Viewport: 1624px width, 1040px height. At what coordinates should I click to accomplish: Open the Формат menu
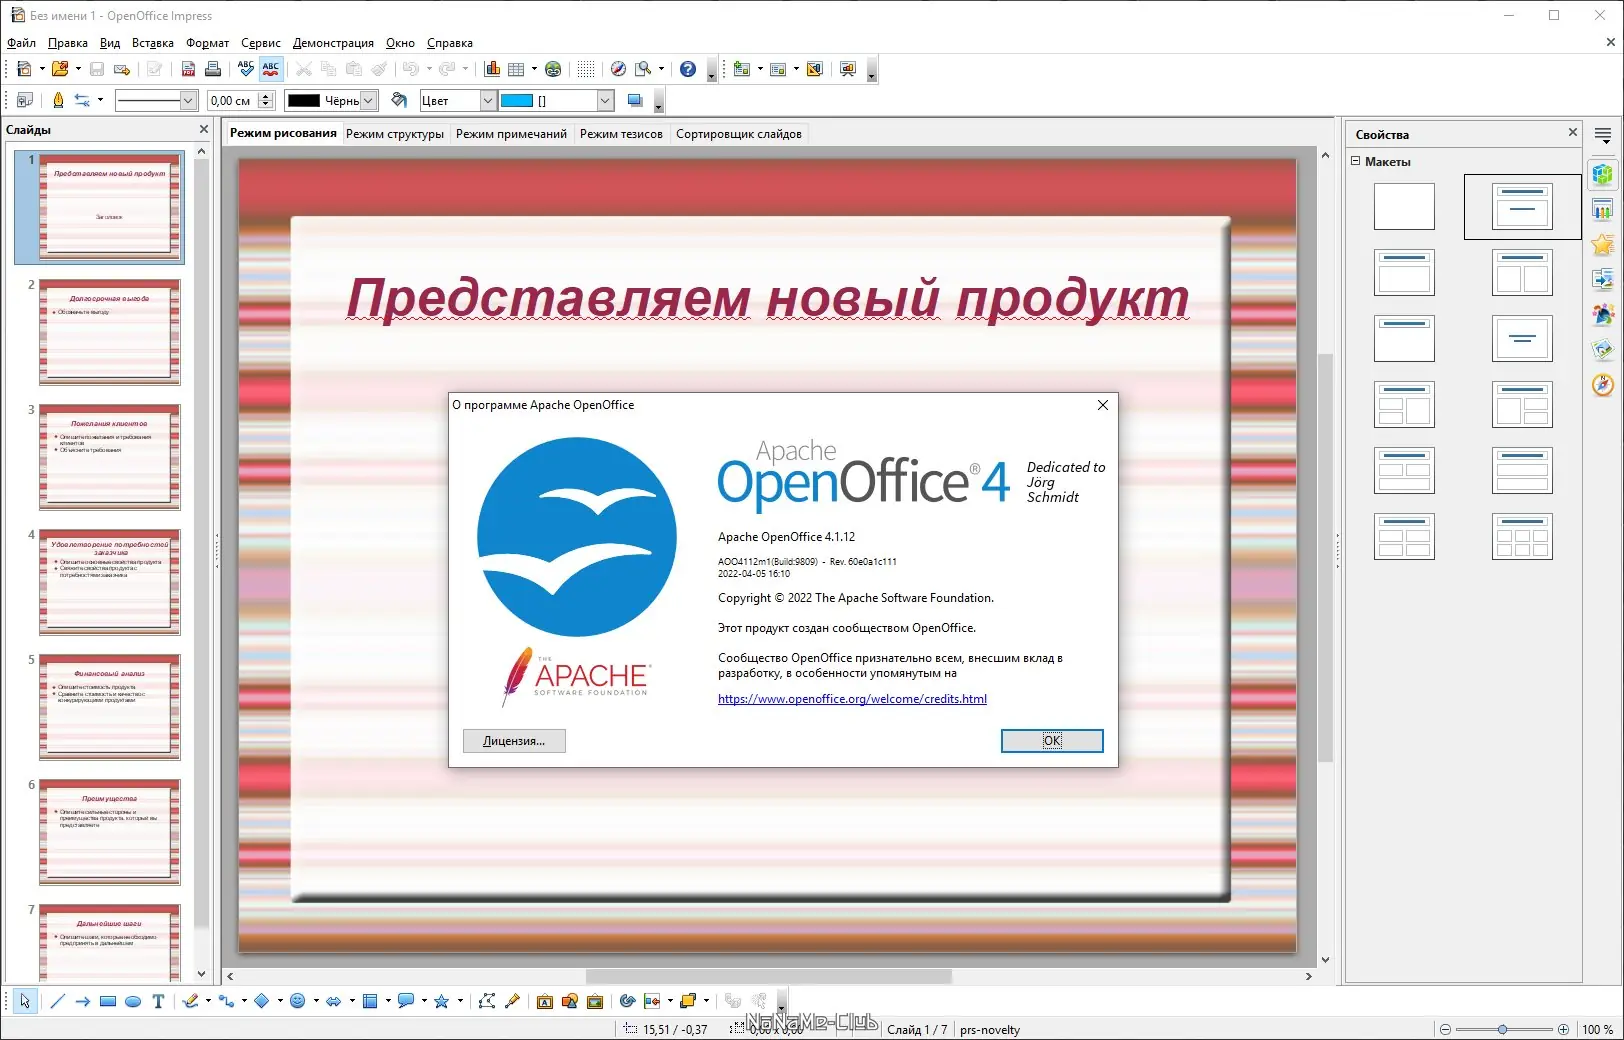click(207, 43)
